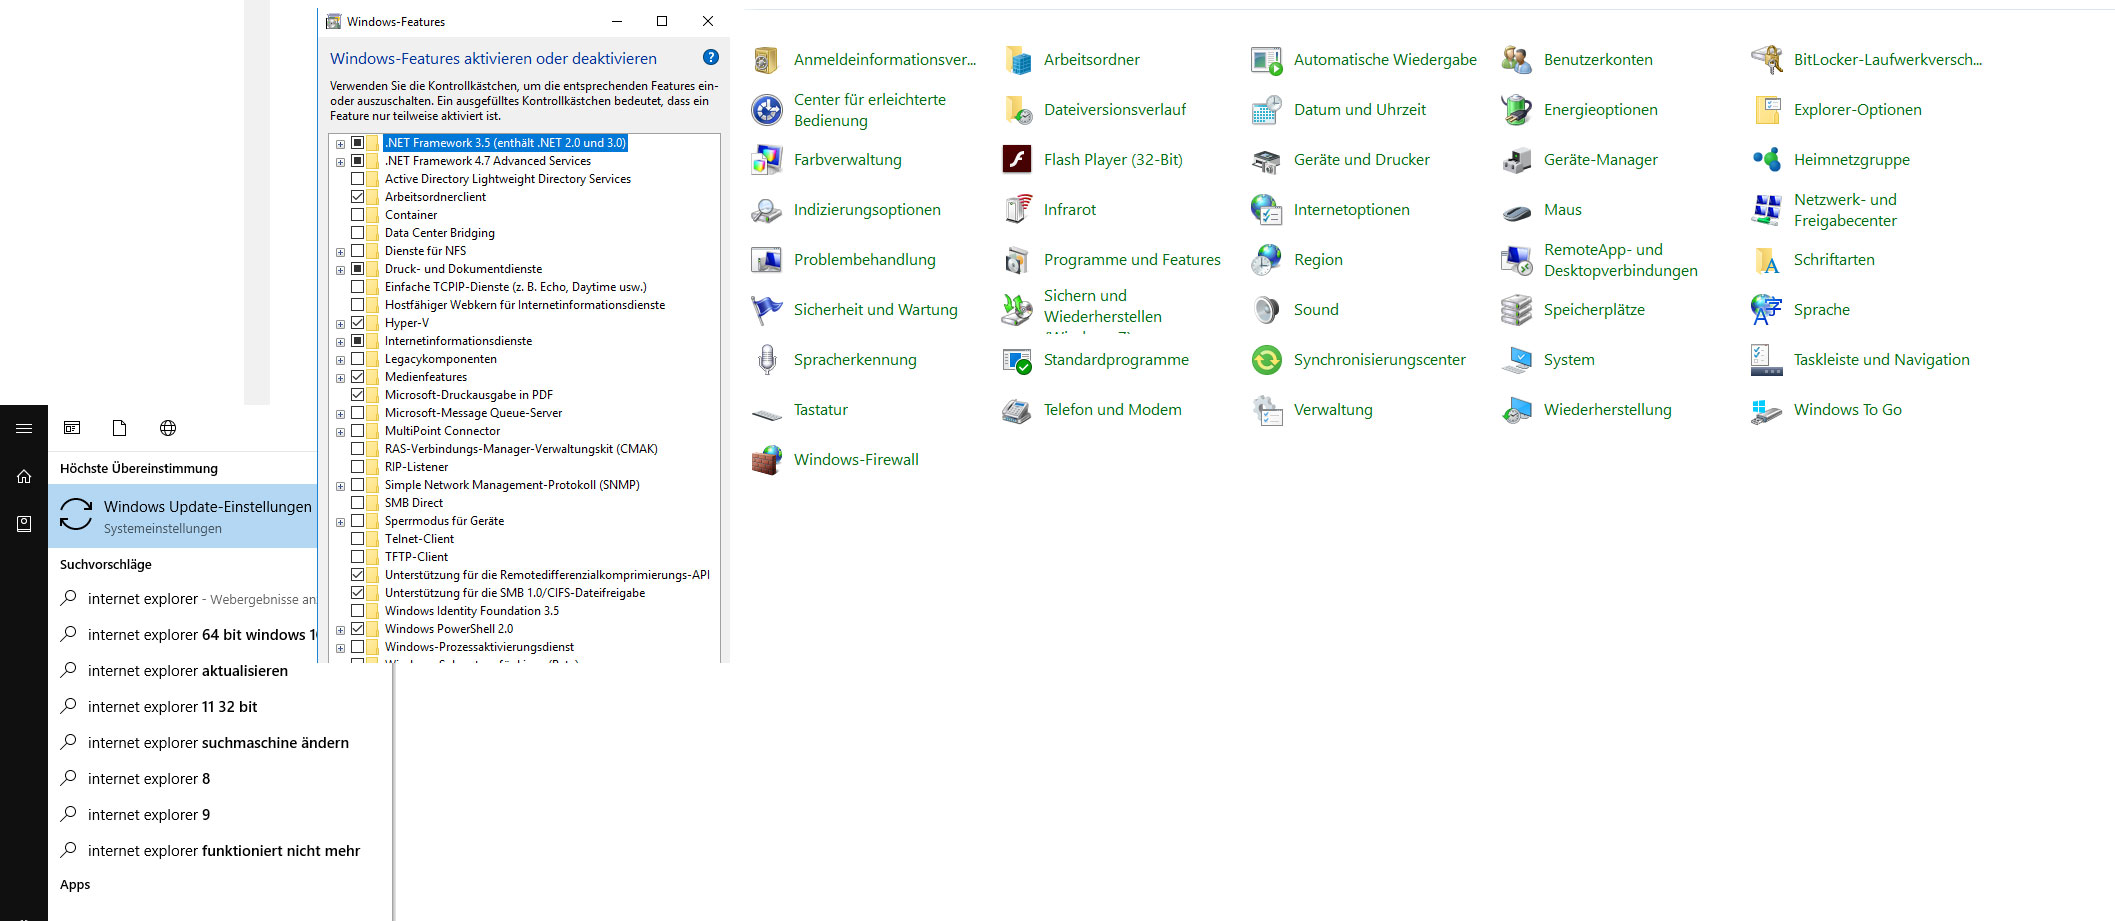Expand the .NET Framework 3.5 node

coord(340,144)
